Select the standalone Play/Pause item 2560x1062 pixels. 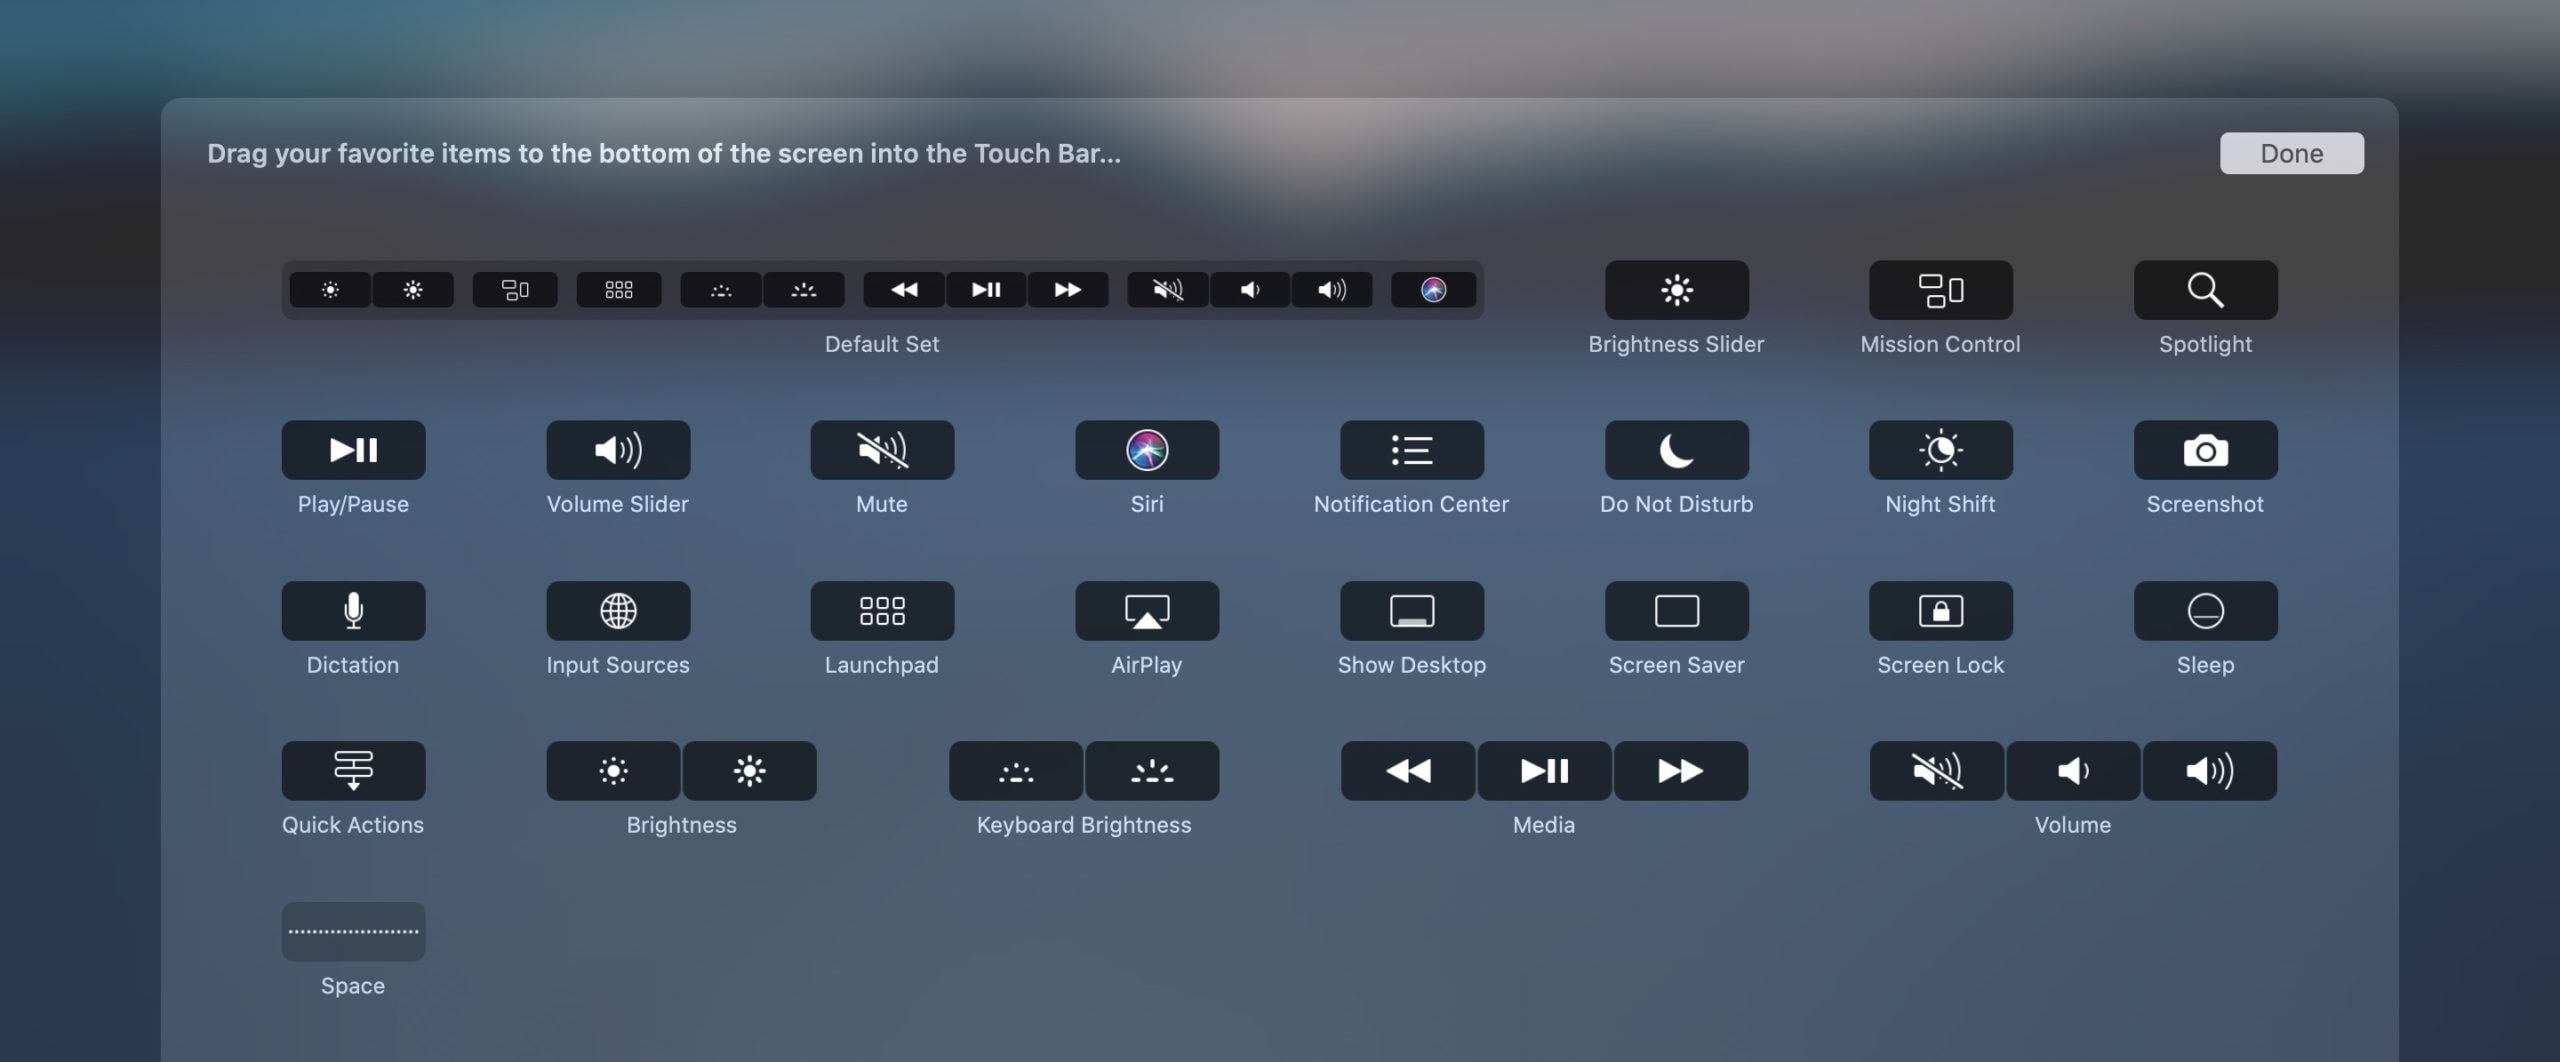[x=353, y=450]
